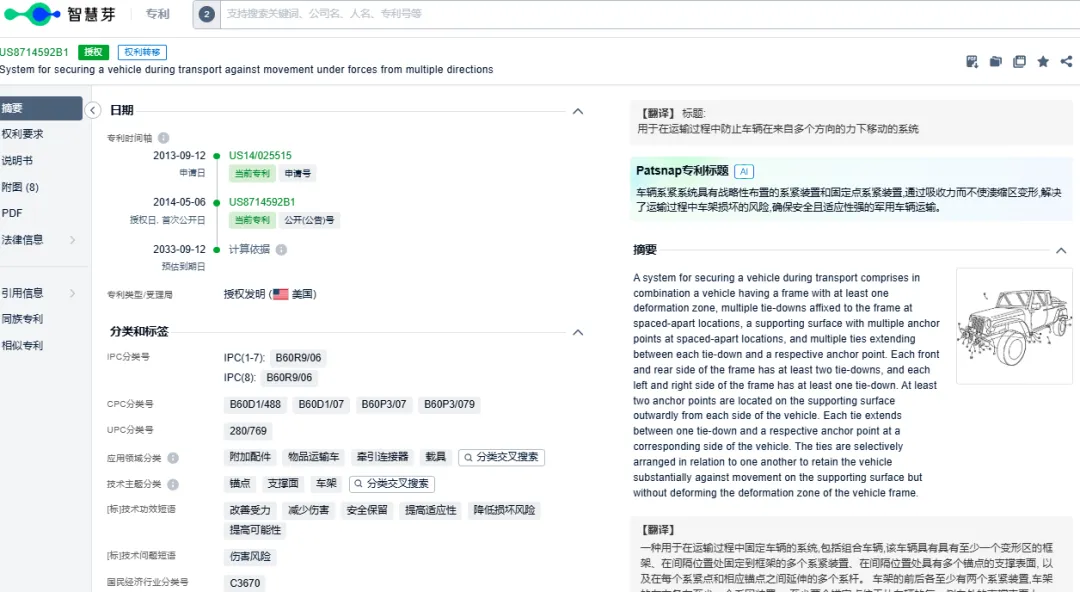This screenshot has width=1080, height=592.
Task: Click IPC(1-7) code B60R9/06
Action: click(x=298, y=358)
